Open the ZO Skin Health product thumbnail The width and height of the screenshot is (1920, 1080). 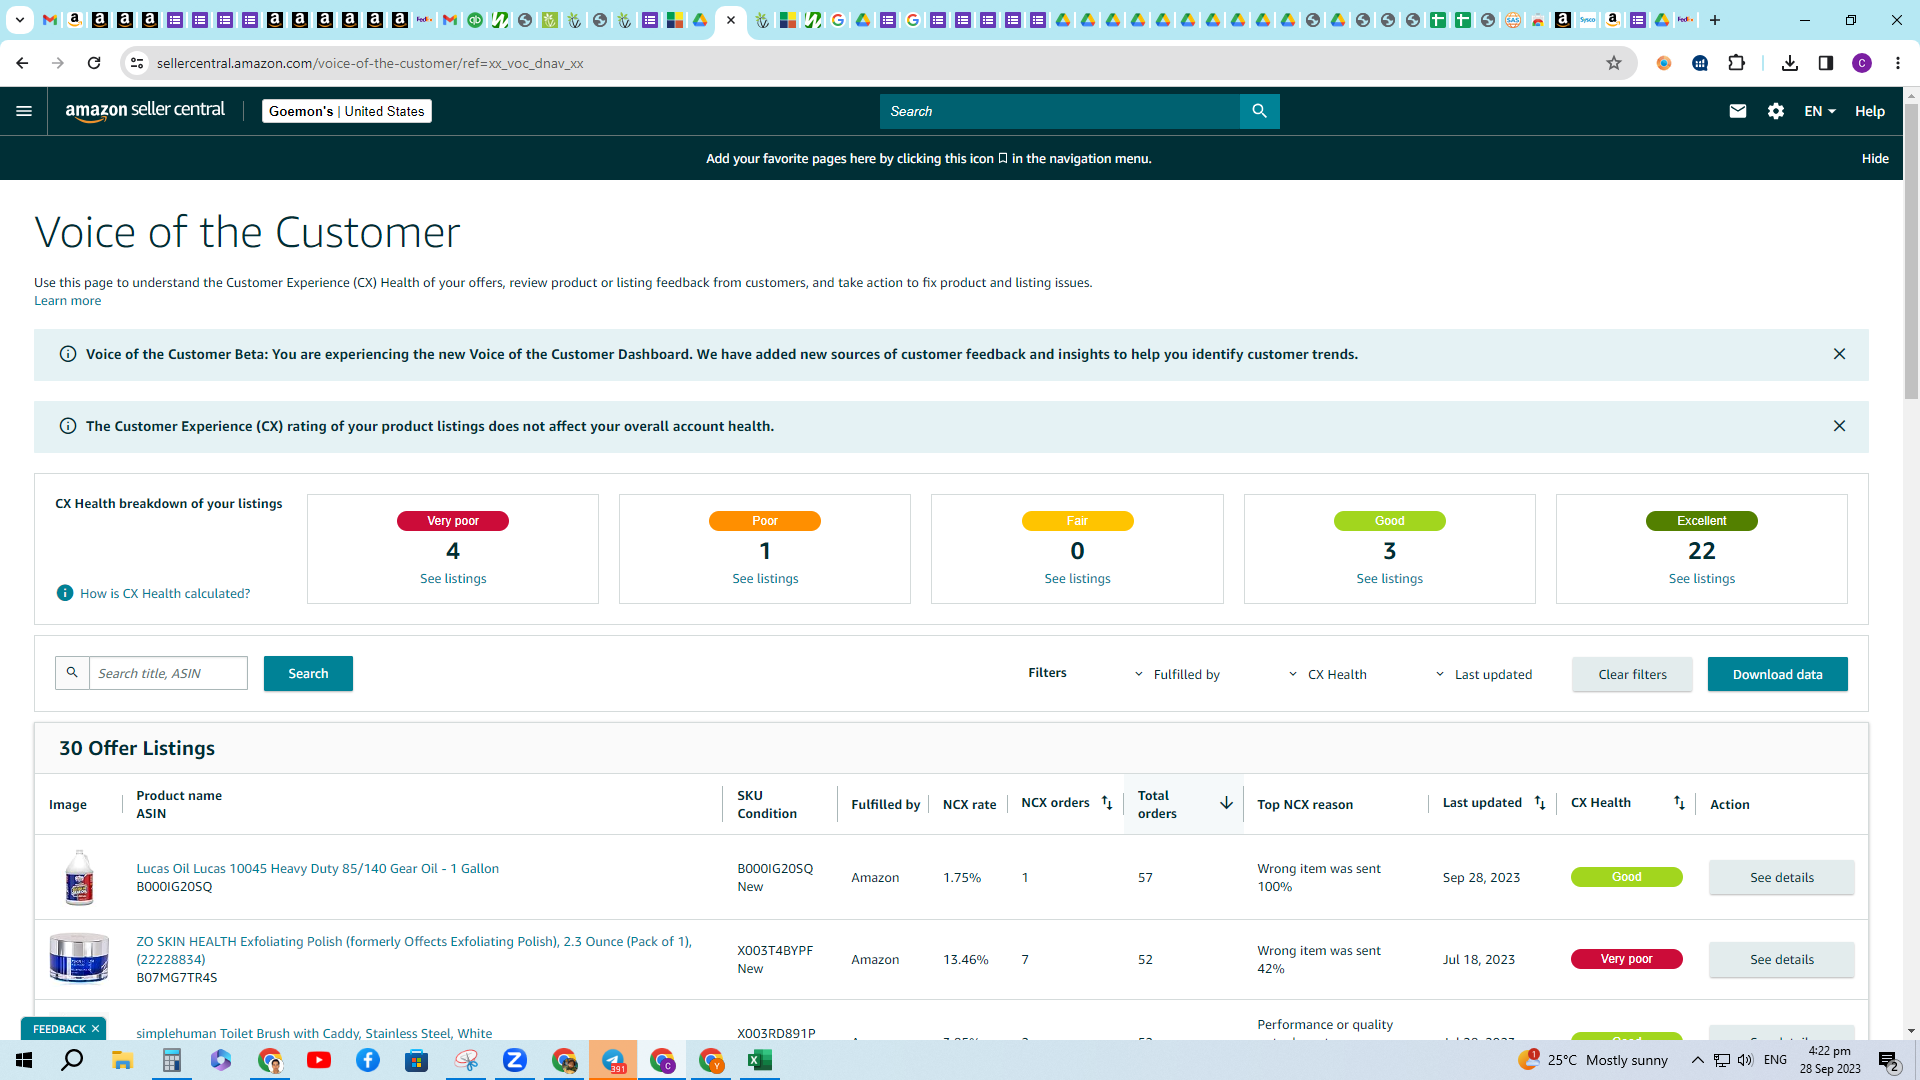(x=79, y=958)
